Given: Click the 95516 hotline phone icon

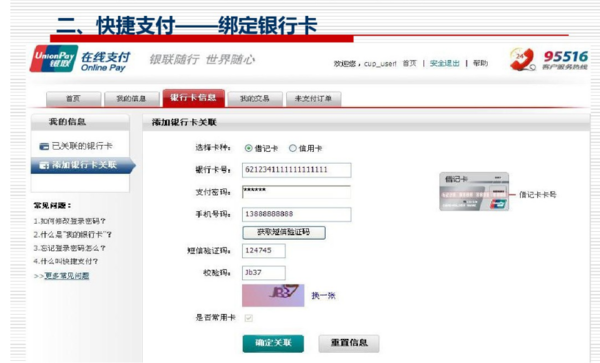Looking at the screenshot, I should [x=523, y=60].
